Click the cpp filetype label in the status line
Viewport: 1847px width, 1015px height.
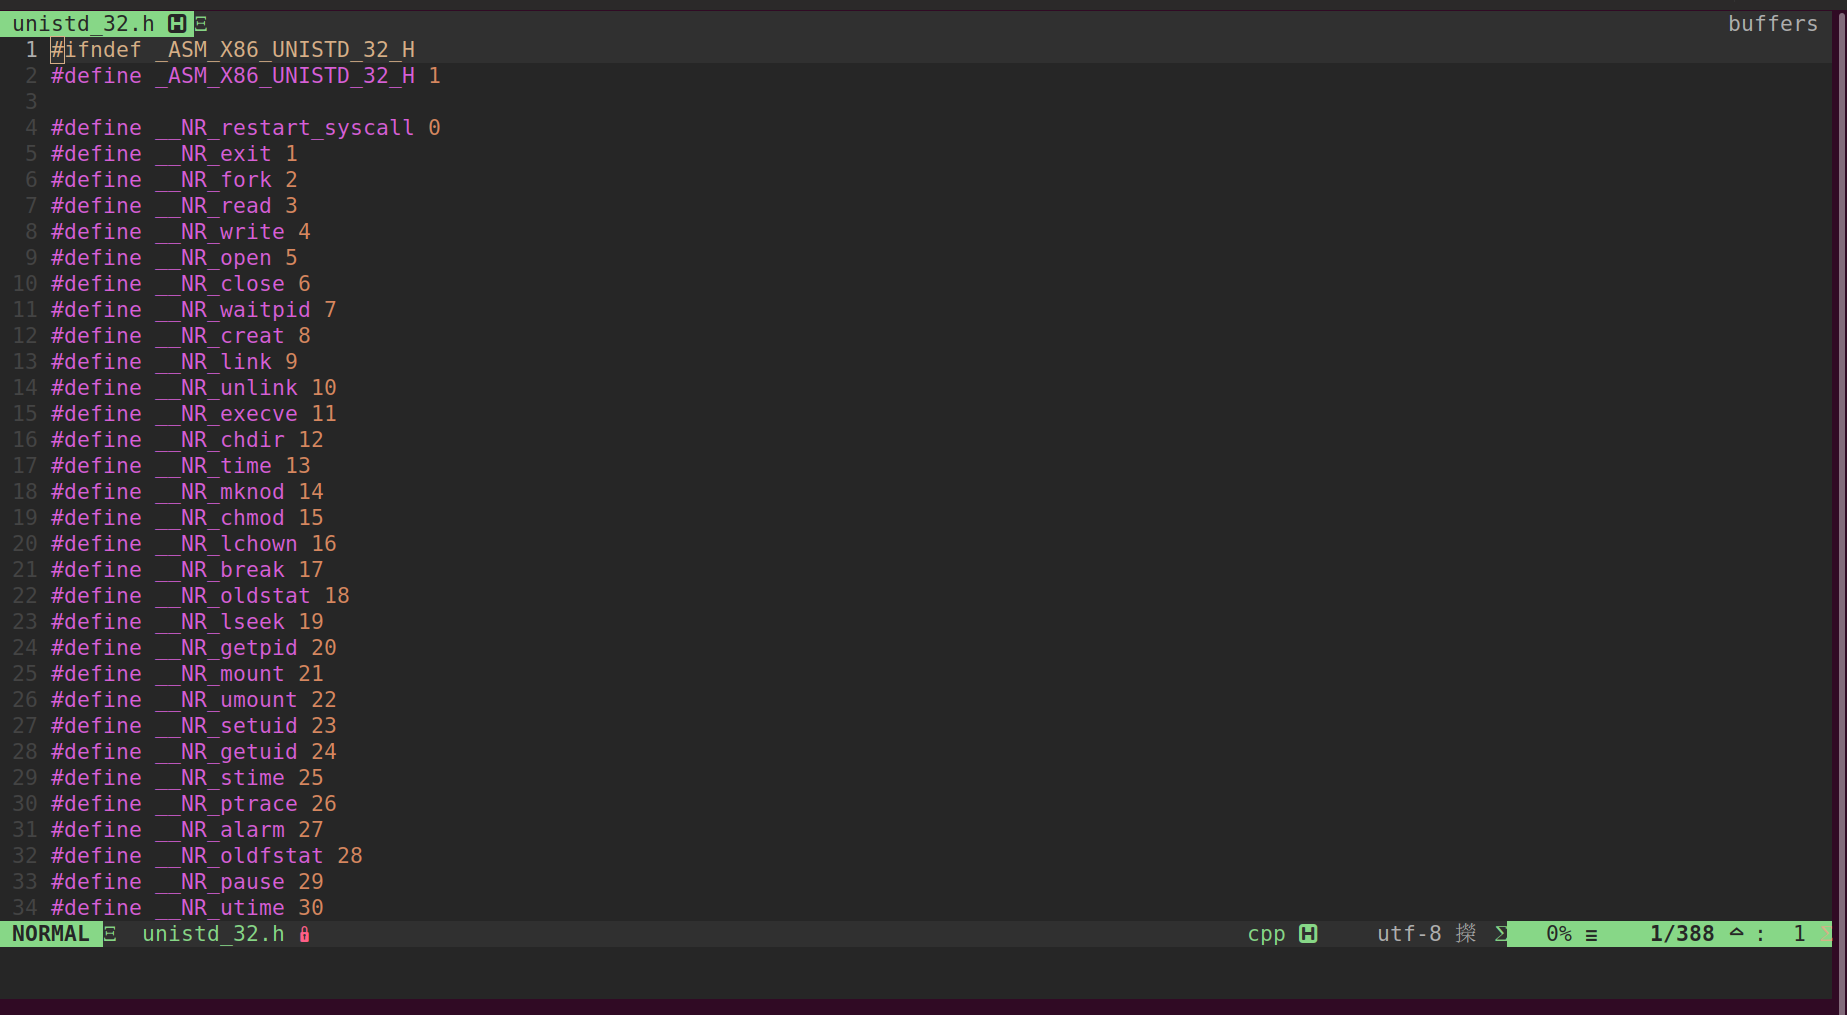pyautogui.click(x=1266, y=934)
